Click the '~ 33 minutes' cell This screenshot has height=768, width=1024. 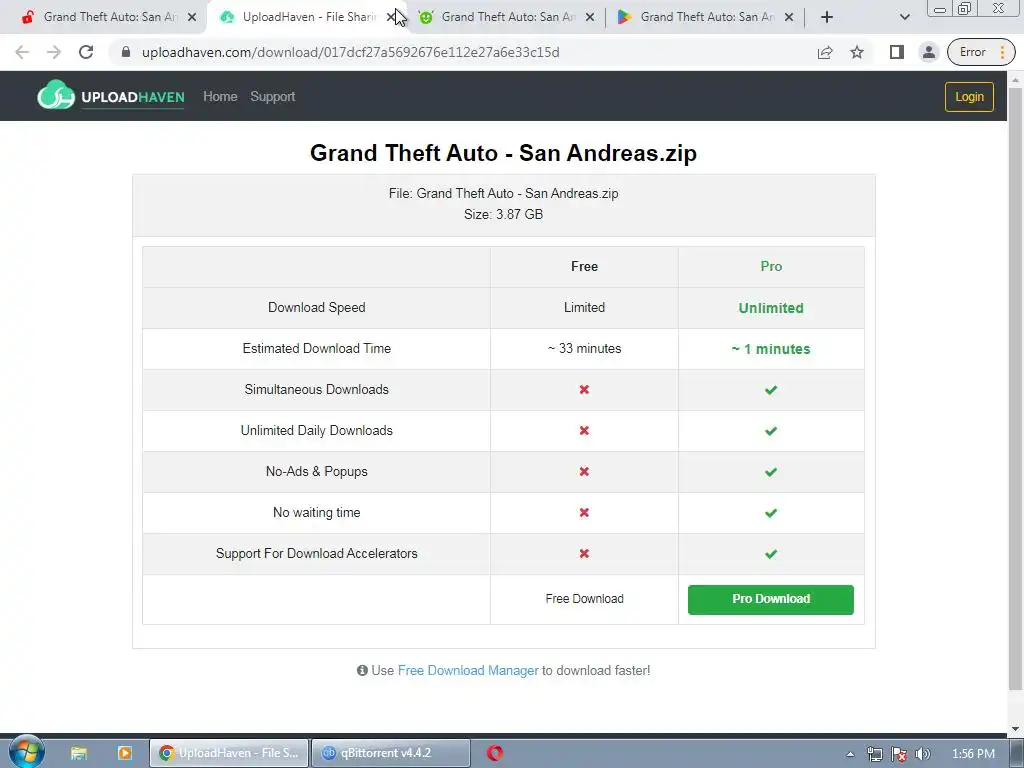pos(584,349)
